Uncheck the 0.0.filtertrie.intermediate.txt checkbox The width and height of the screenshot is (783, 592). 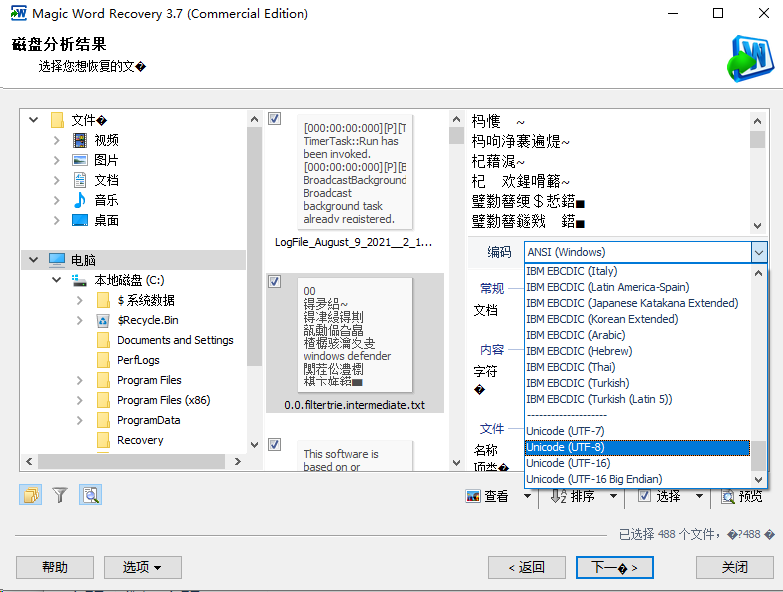click(x=275, y=282)
